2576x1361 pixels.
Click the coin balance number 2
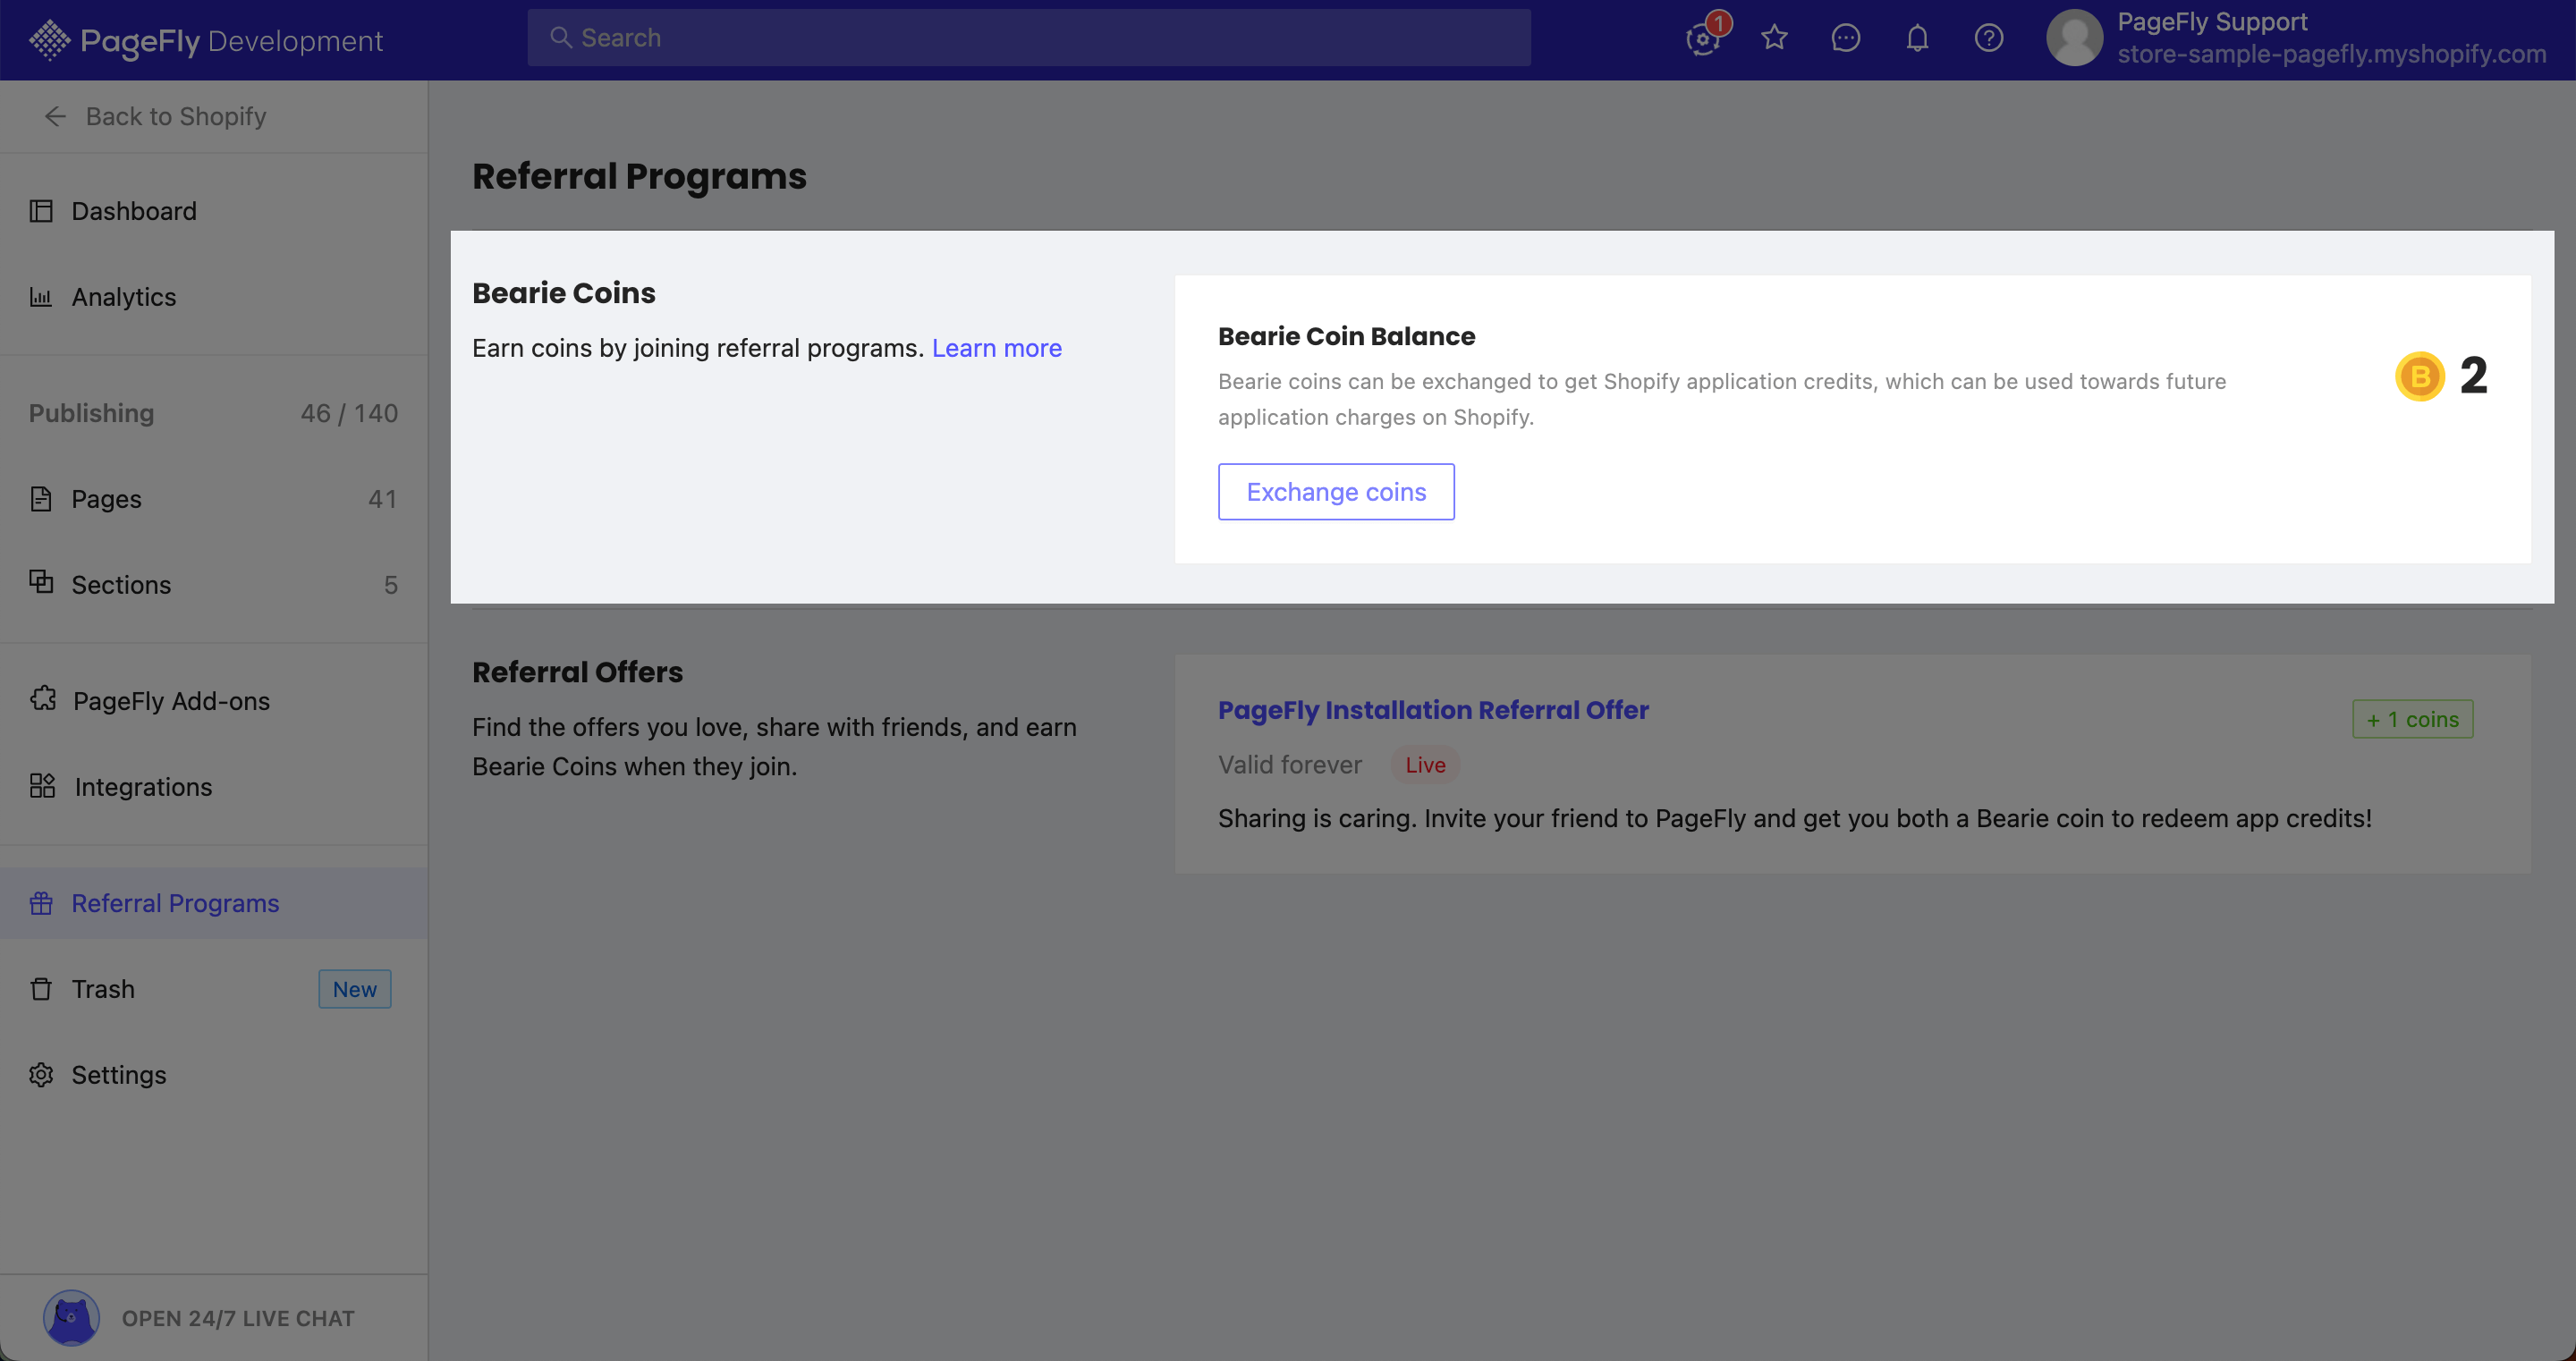(x=2473, y=377)
